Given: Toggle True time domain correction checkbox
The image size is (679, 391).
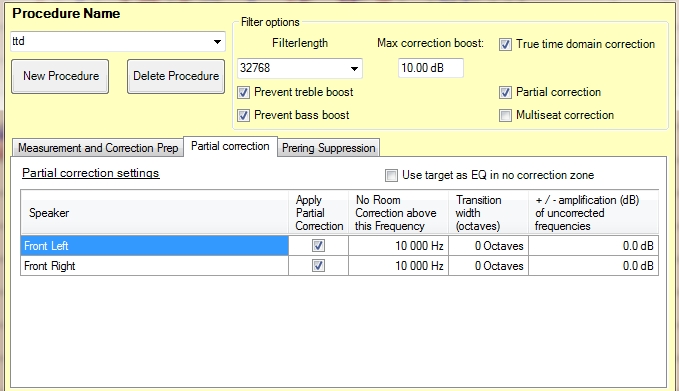Looking at the screenshot, I should click(505, 44).
